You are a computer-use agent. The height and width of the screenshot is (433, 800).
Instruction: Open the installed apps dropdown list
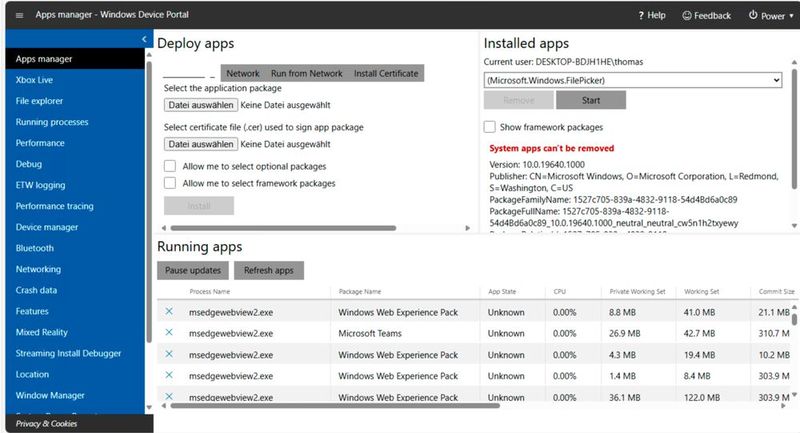point(633,80)
